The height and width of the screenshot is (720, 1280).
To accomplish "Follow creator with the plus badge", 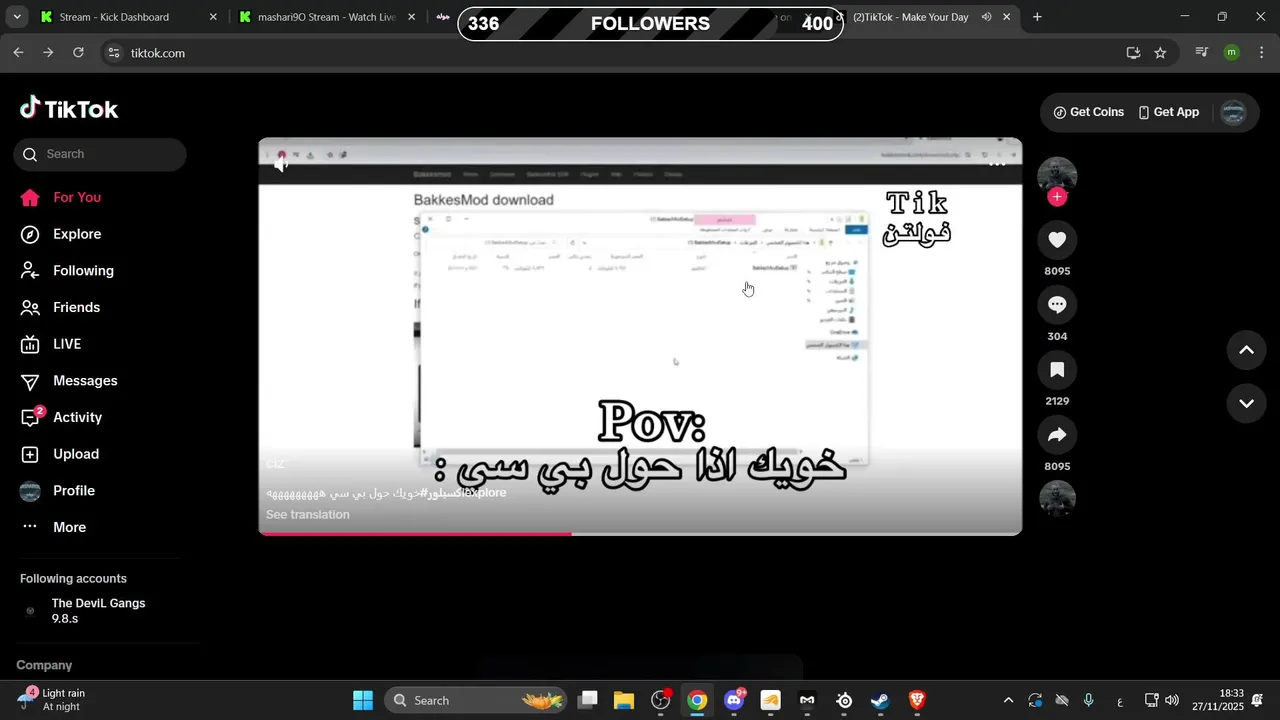I will pos(1057,197).
